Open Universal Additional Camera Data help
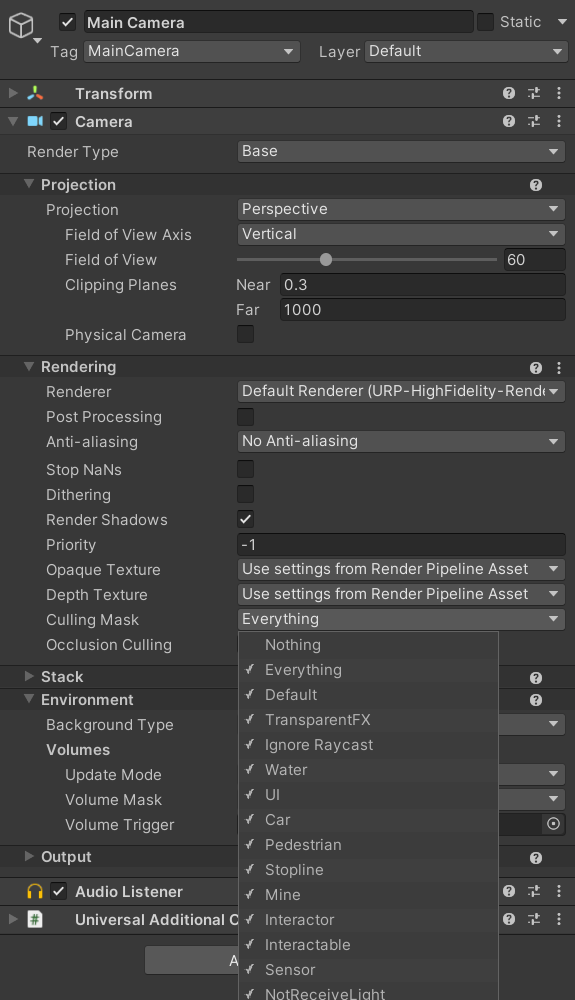This screenshot has width=575, height=1000. tap(509, 919)
